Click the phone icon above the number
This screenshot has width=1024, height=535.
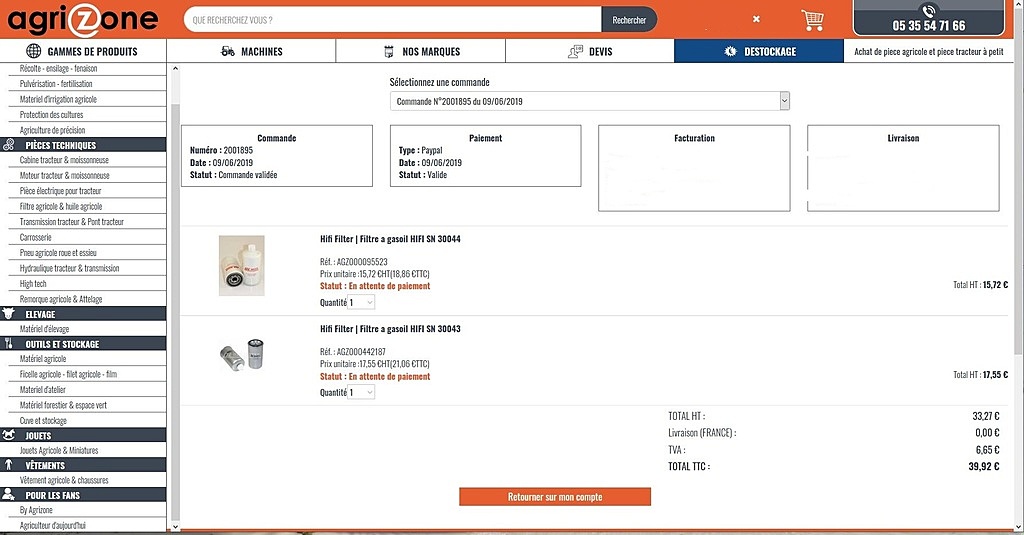click(x=929, y=10)
